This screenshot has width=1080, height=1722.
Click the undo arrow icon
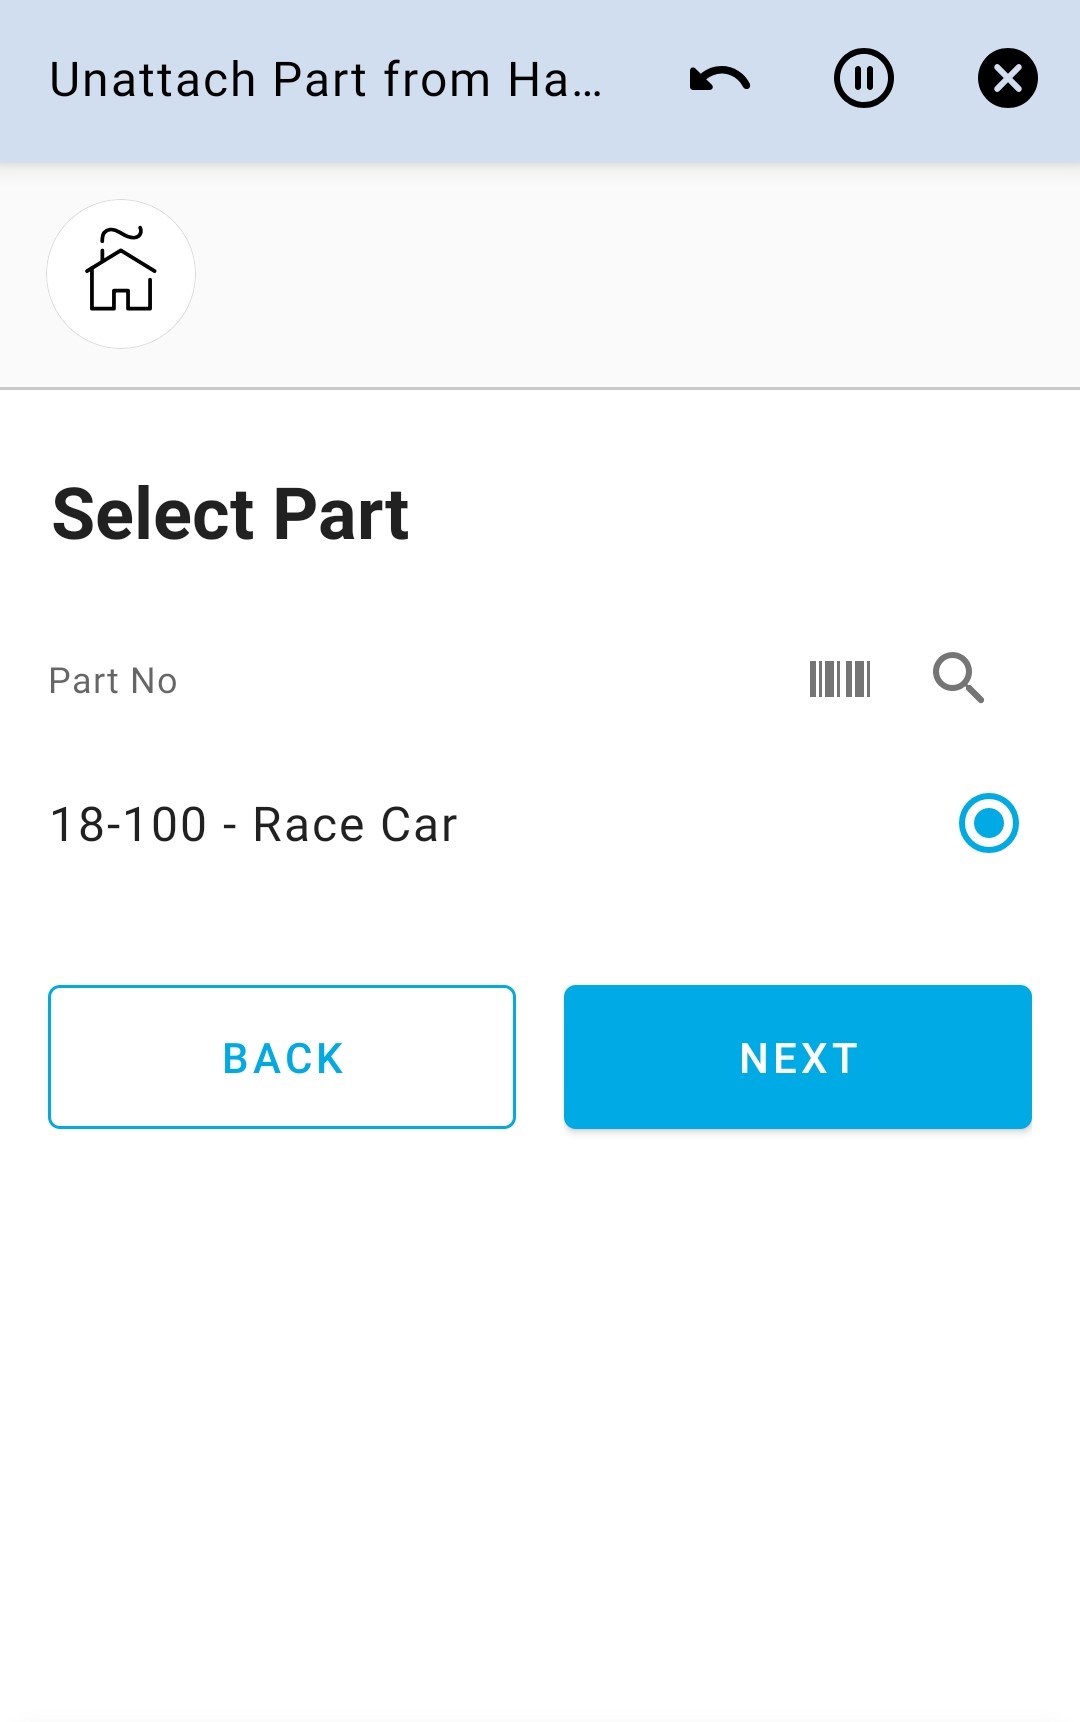pyautogui.click(x=720, y=79)
